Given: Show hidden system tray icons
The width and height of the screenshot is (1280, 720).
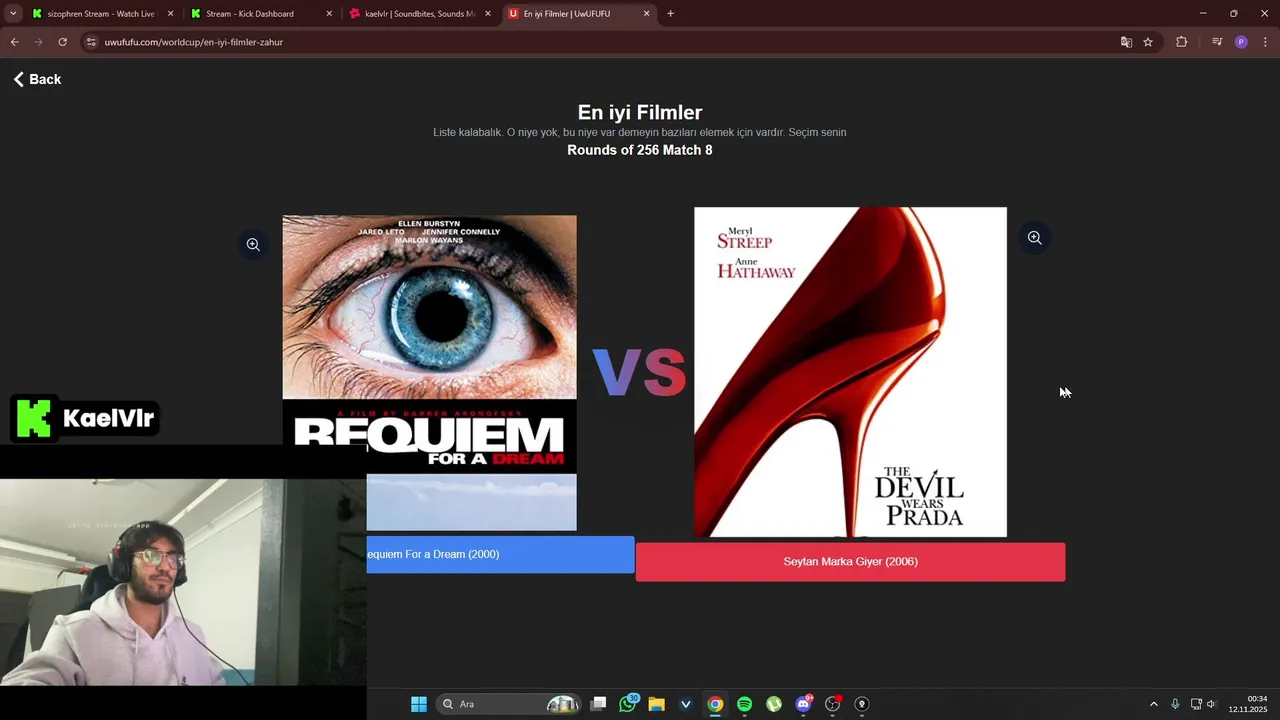Looking at the screenshot, I should (x=1153, y=704).
